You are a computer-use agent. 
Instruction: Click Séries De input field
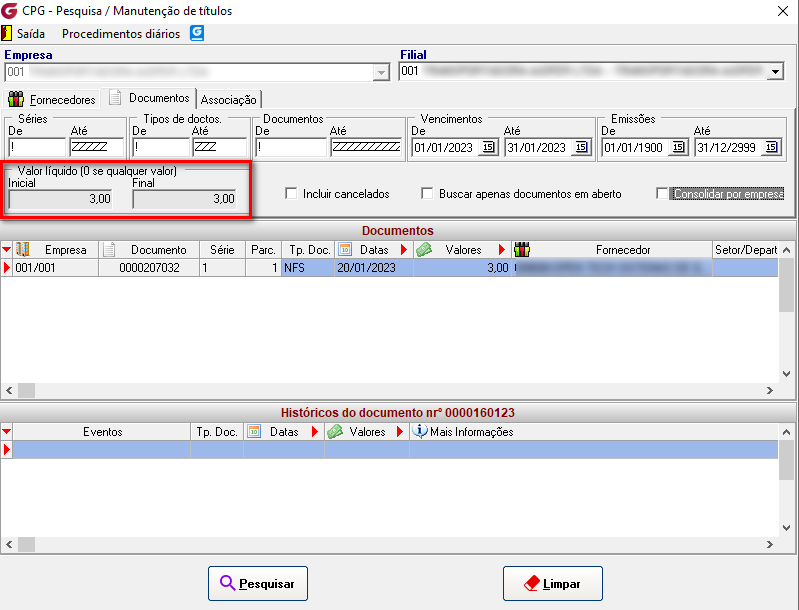tap(37, 147)
